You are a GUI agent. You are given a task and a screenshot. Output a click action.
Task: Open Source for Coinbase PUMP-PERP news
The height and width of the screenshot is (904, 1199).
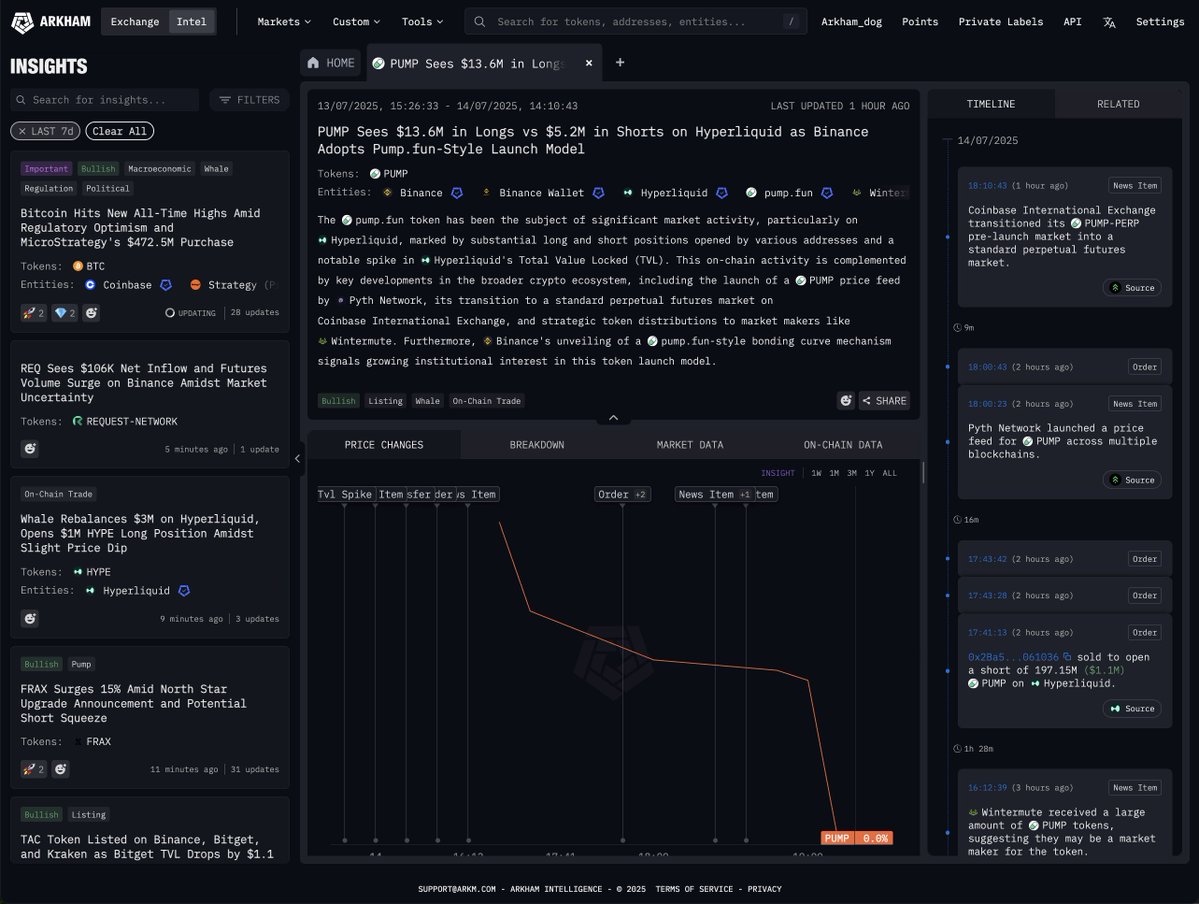1132,288
